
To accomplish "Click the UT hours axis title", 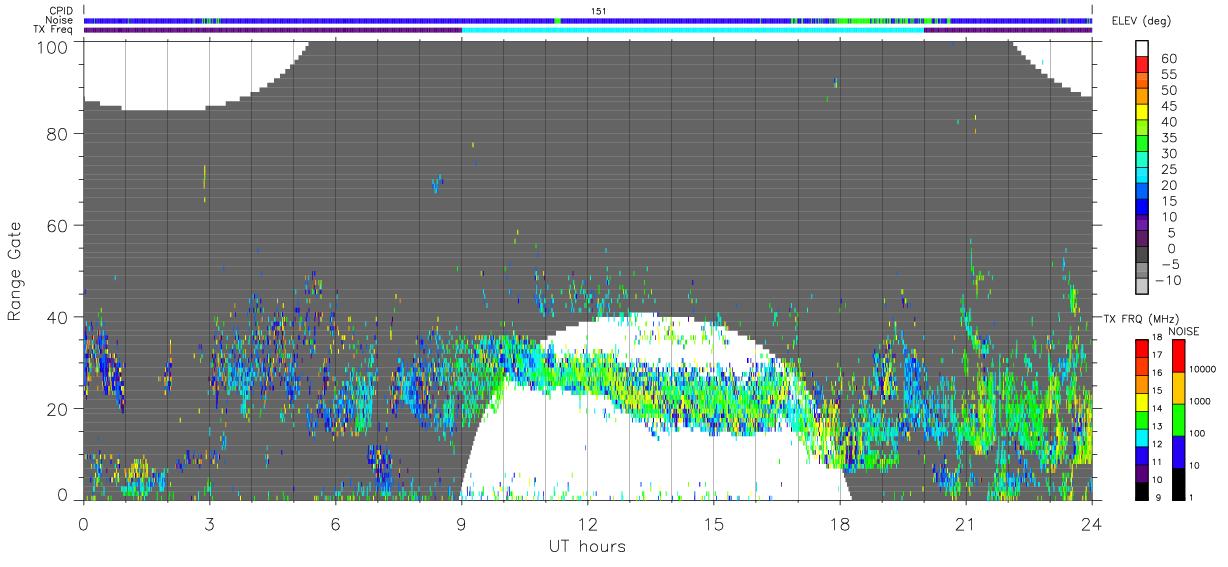I will 586,546.
